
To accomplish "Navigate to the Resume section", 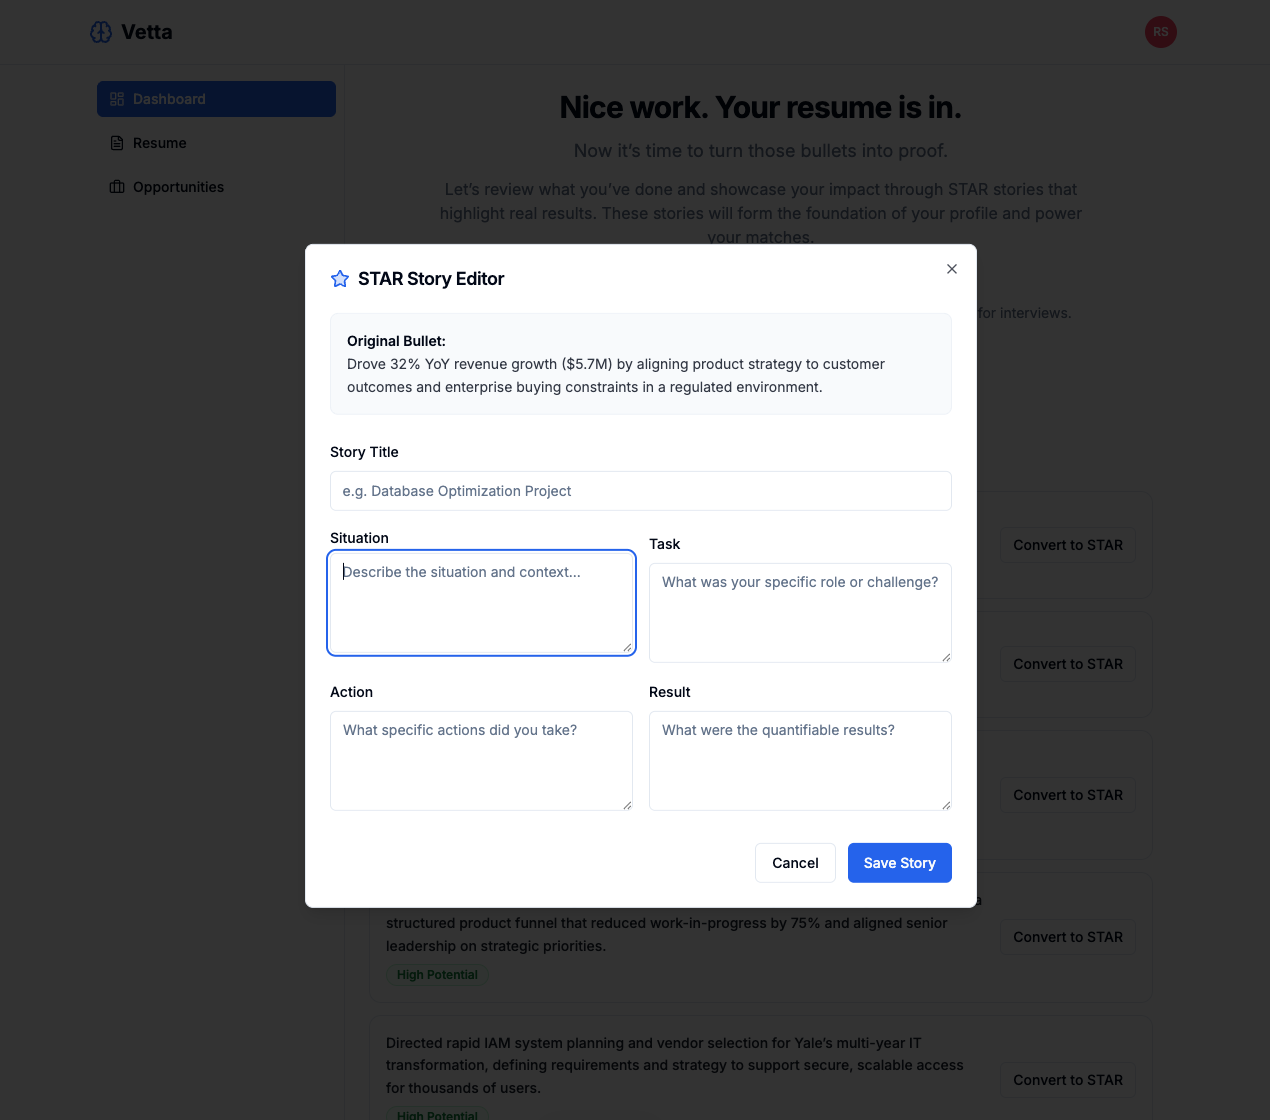I will tap(158, 143).
